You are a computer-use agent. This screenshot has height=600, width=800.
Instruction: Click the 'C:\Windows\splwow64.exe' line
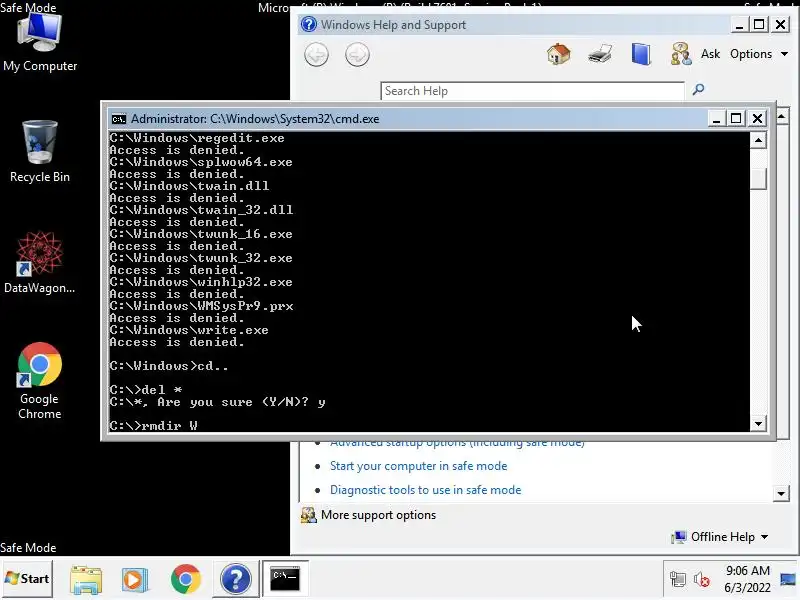[201, 162]
